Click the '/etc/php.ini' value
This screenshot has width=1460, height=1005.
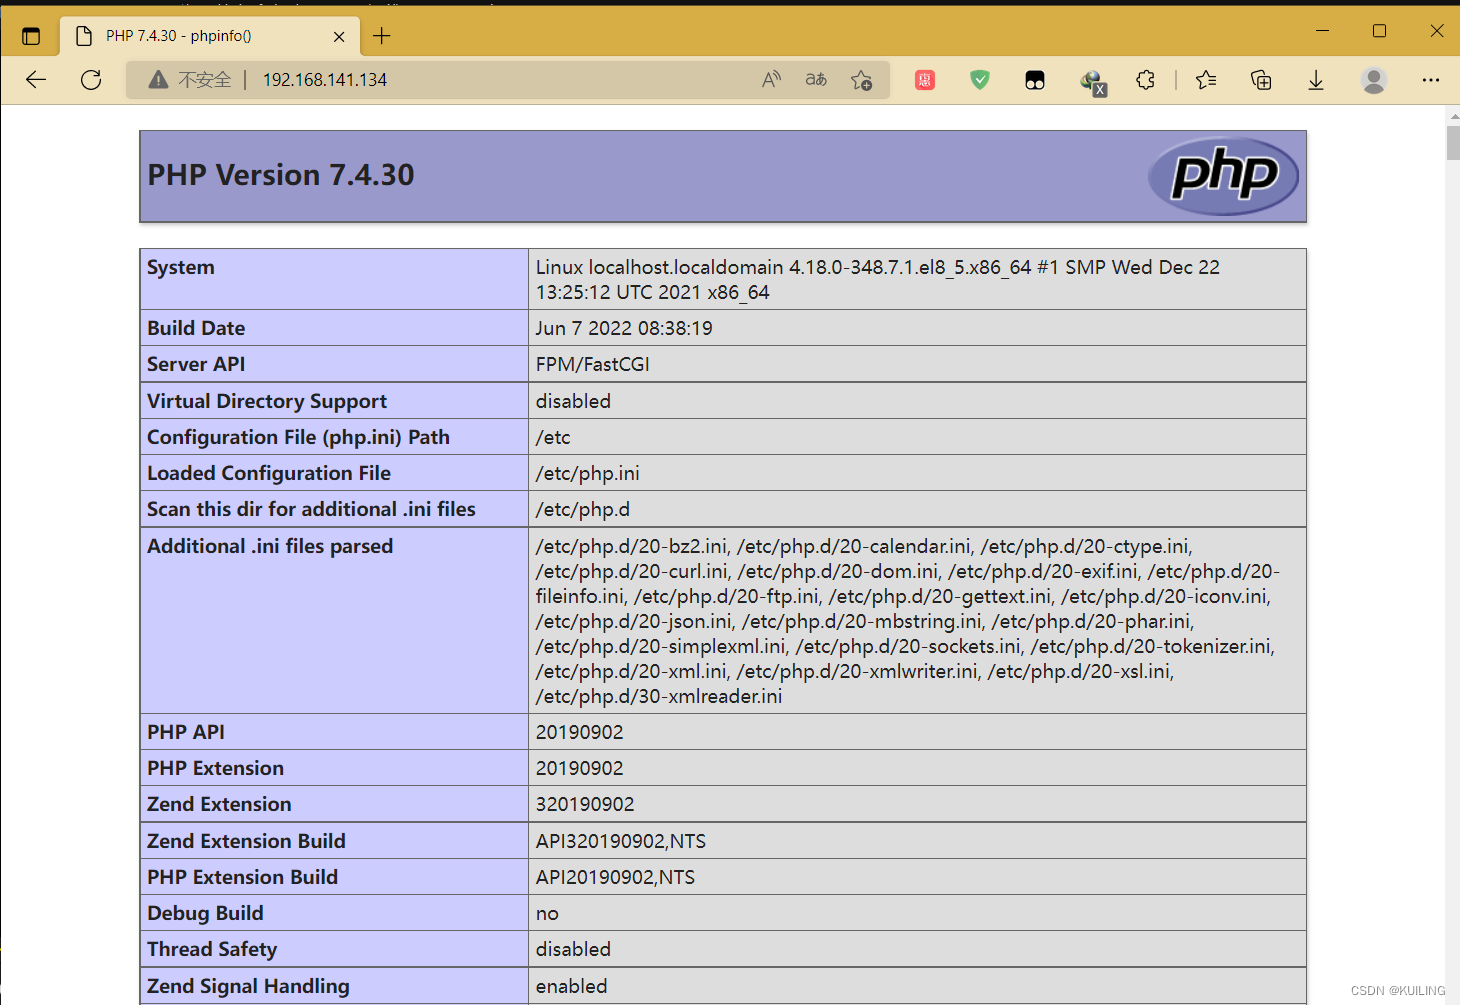(x=587, y=473)
